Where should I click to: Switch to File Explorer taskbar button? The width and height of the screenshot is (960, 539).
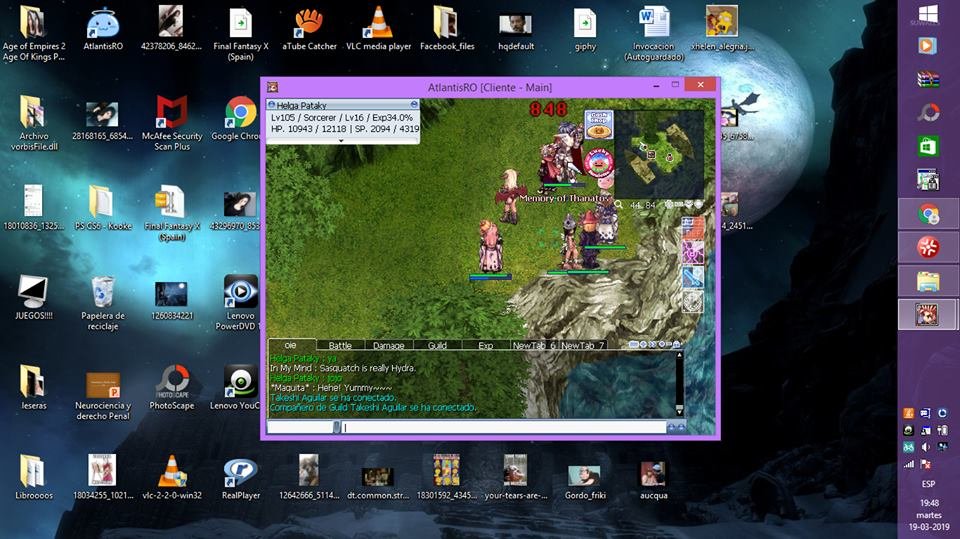point(928,281)
